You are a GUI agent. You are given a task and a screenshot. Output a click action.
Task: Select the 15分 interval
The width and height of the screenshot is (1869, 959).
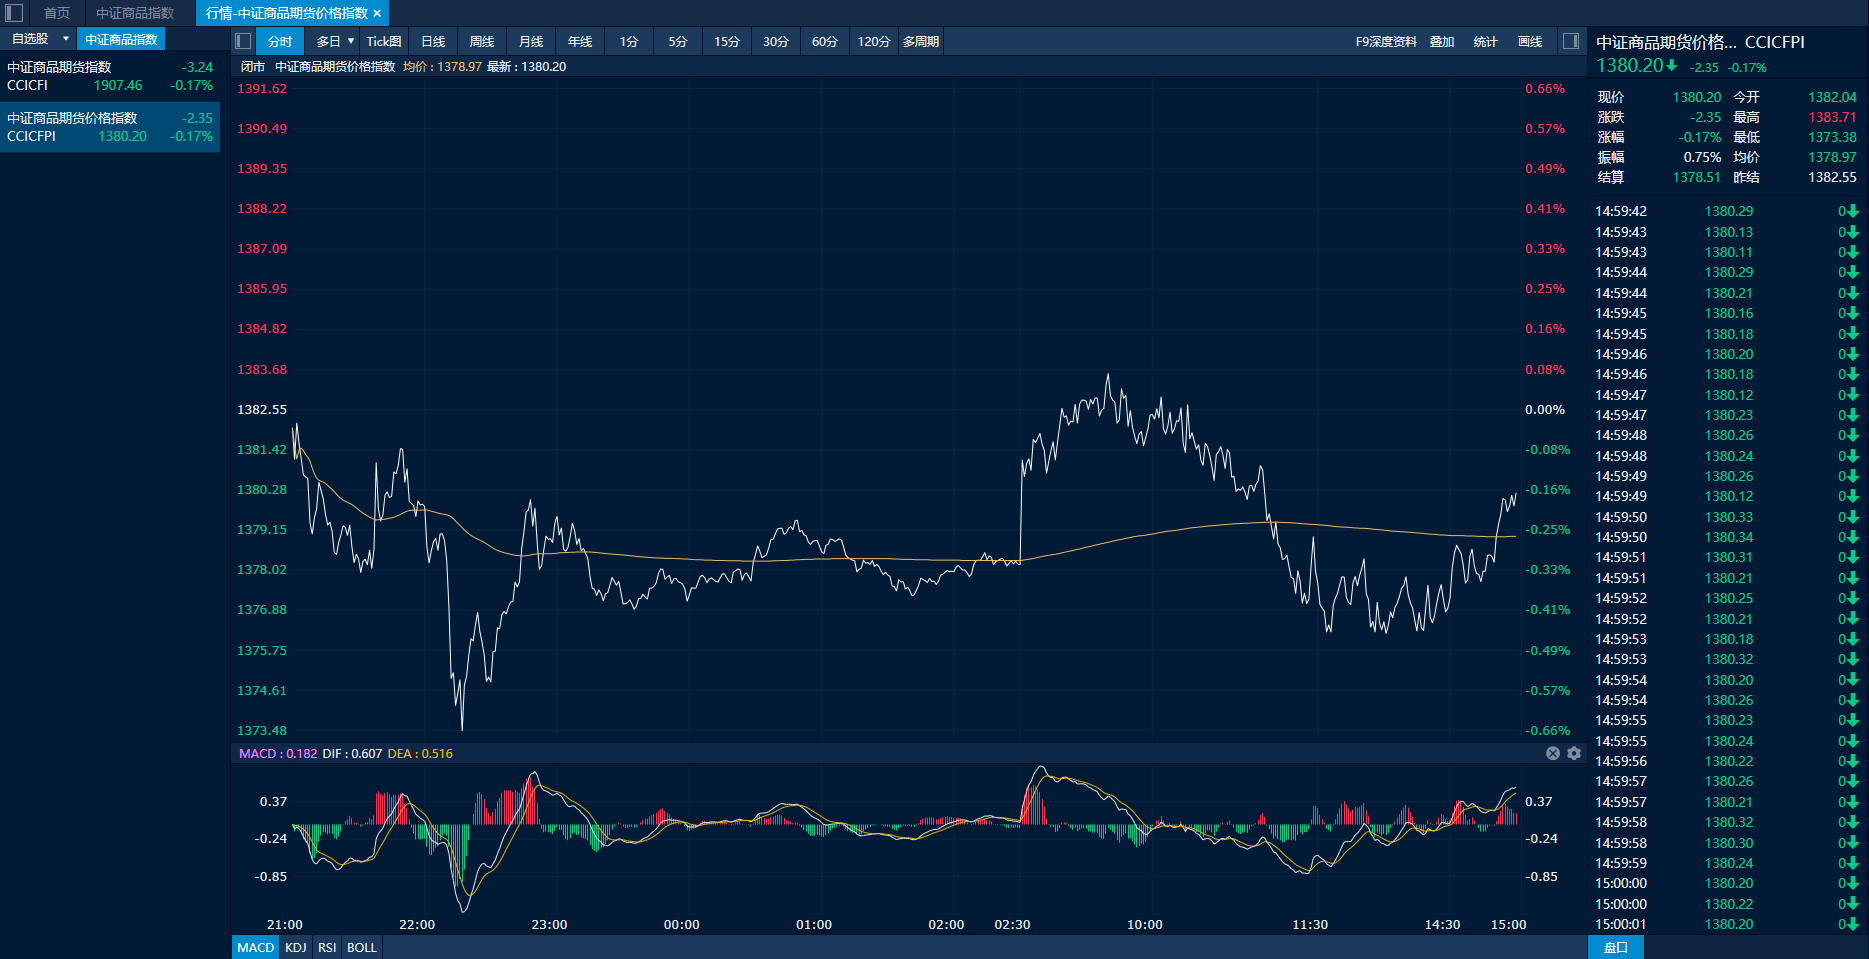pos(726,41)
